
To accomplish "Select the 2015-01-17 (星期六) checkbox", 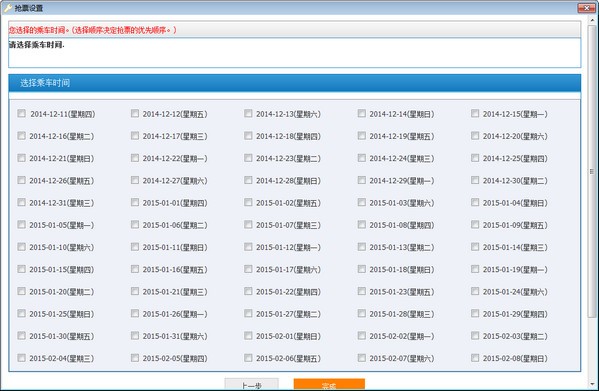I will point(248,269).
